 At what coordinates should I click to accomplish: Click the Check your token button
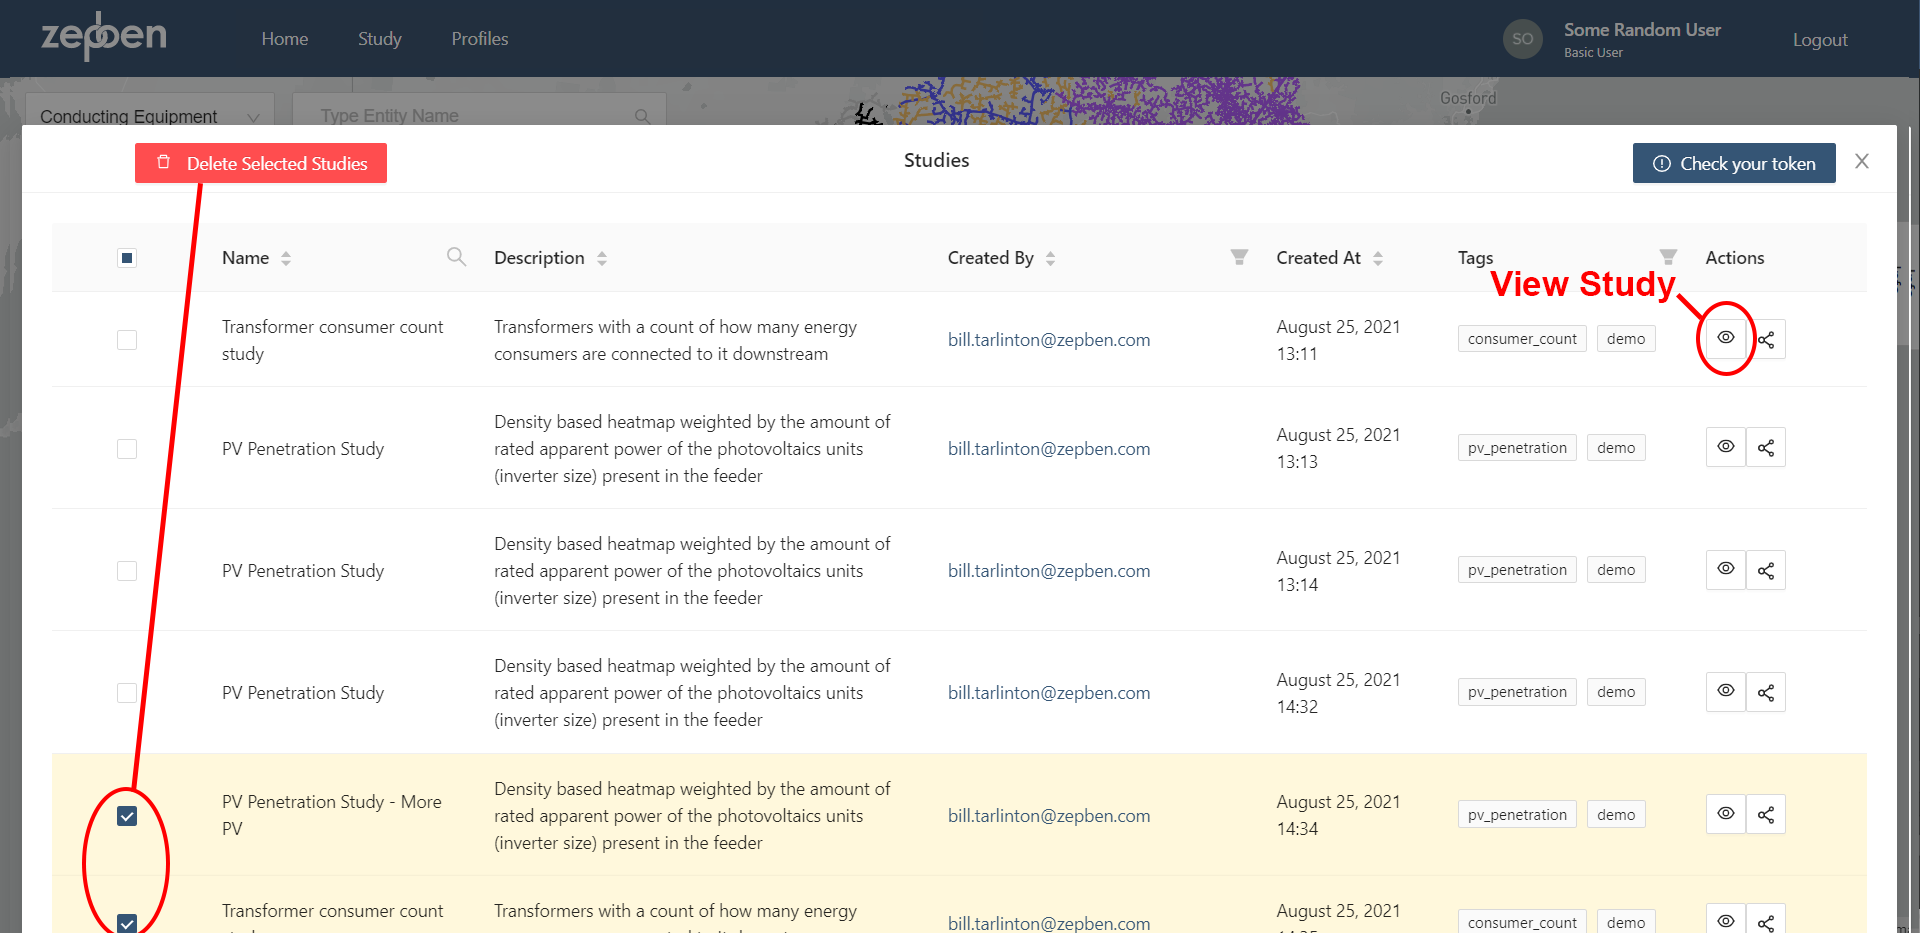[1734, 163]
